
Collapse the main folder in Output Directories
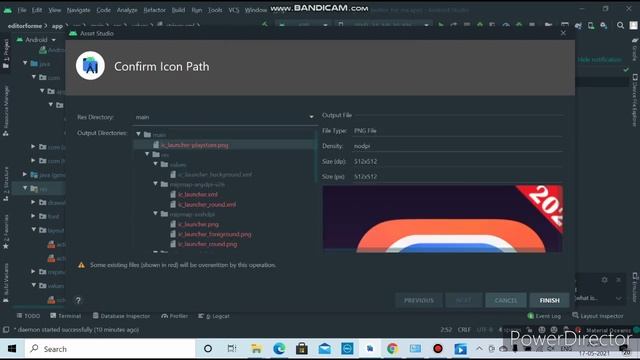pyautogui.click(x=139, y=134)
